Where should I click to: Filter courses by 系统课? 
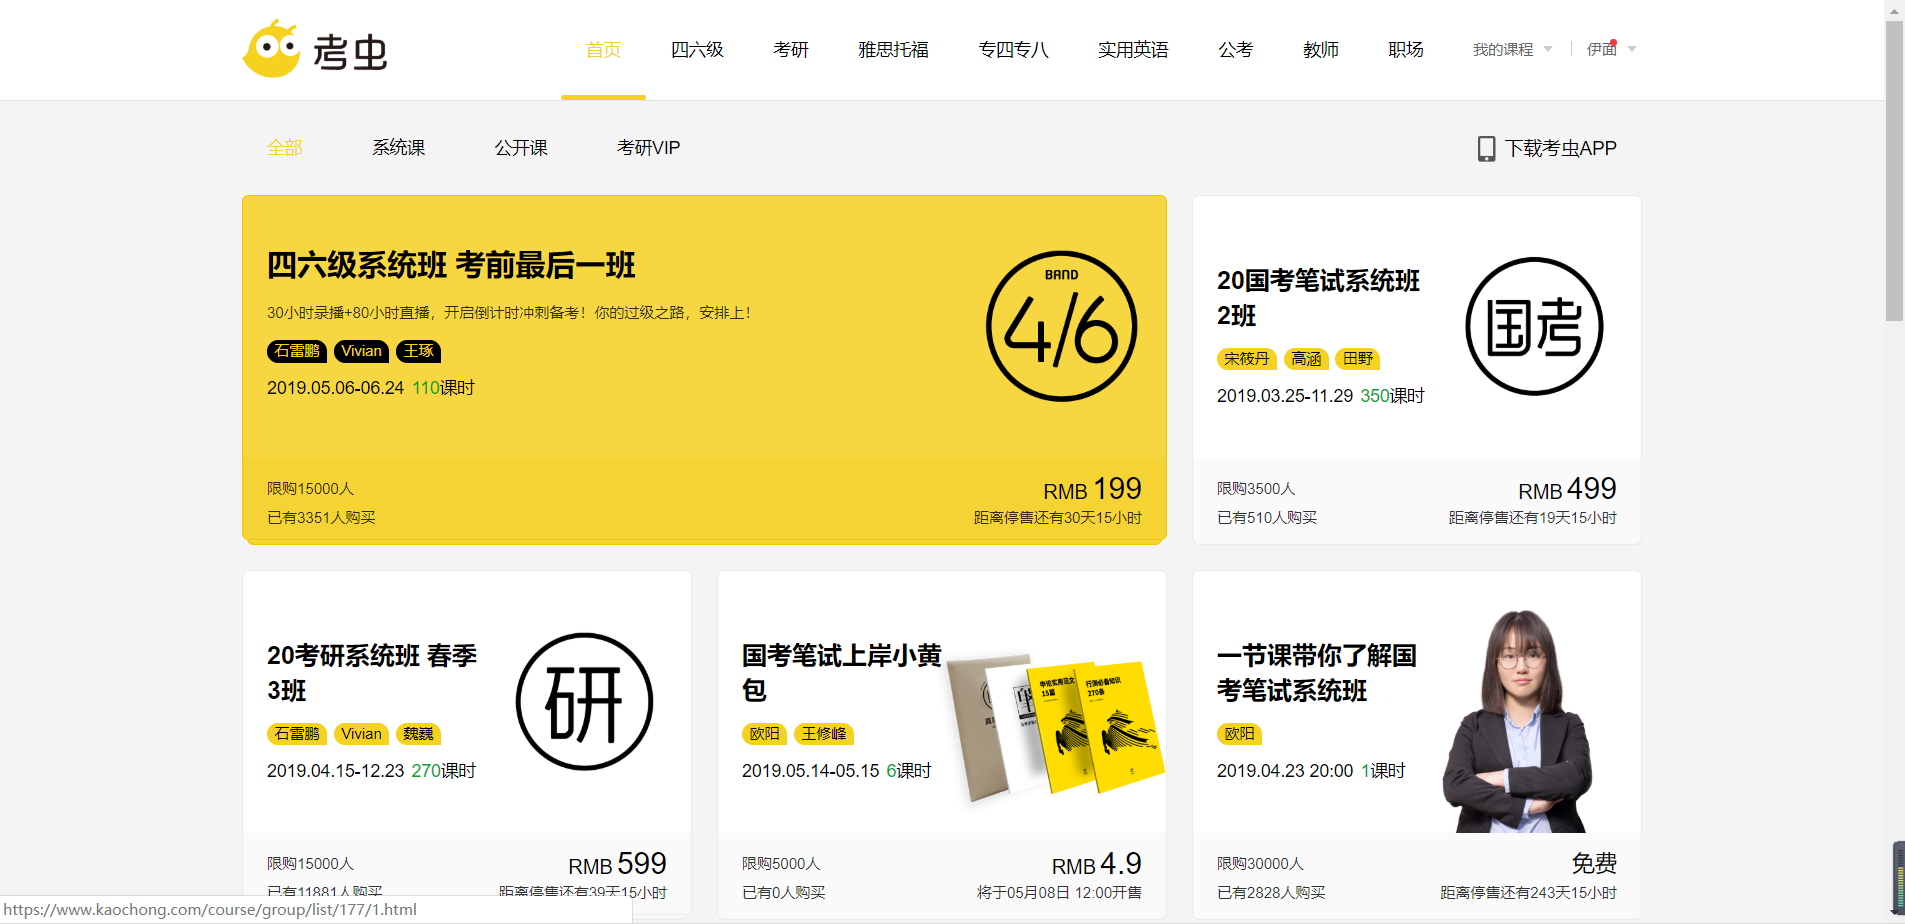pyautogui.click(x=399, y=148)
